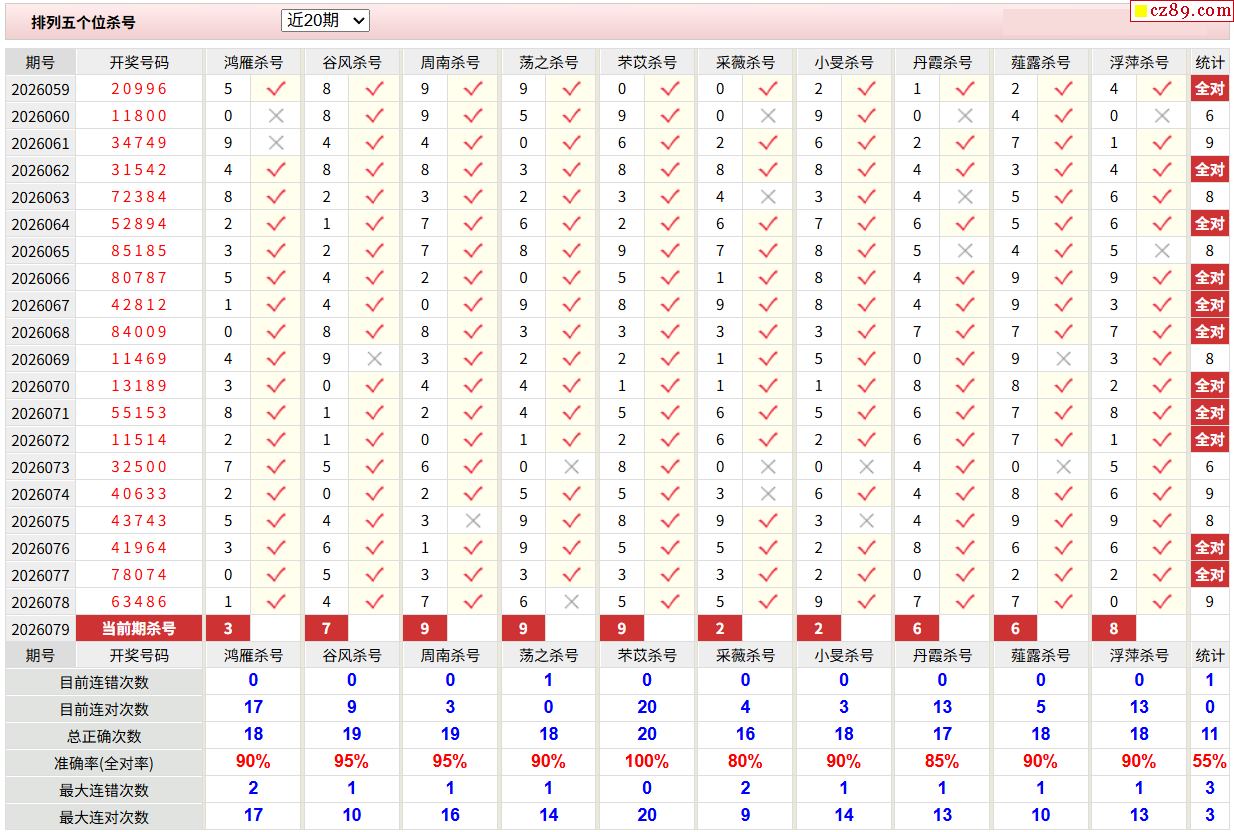Click the 准确率(全对率) row label
This screenshot has width=1234, height=832.
[x=104, y=764]
